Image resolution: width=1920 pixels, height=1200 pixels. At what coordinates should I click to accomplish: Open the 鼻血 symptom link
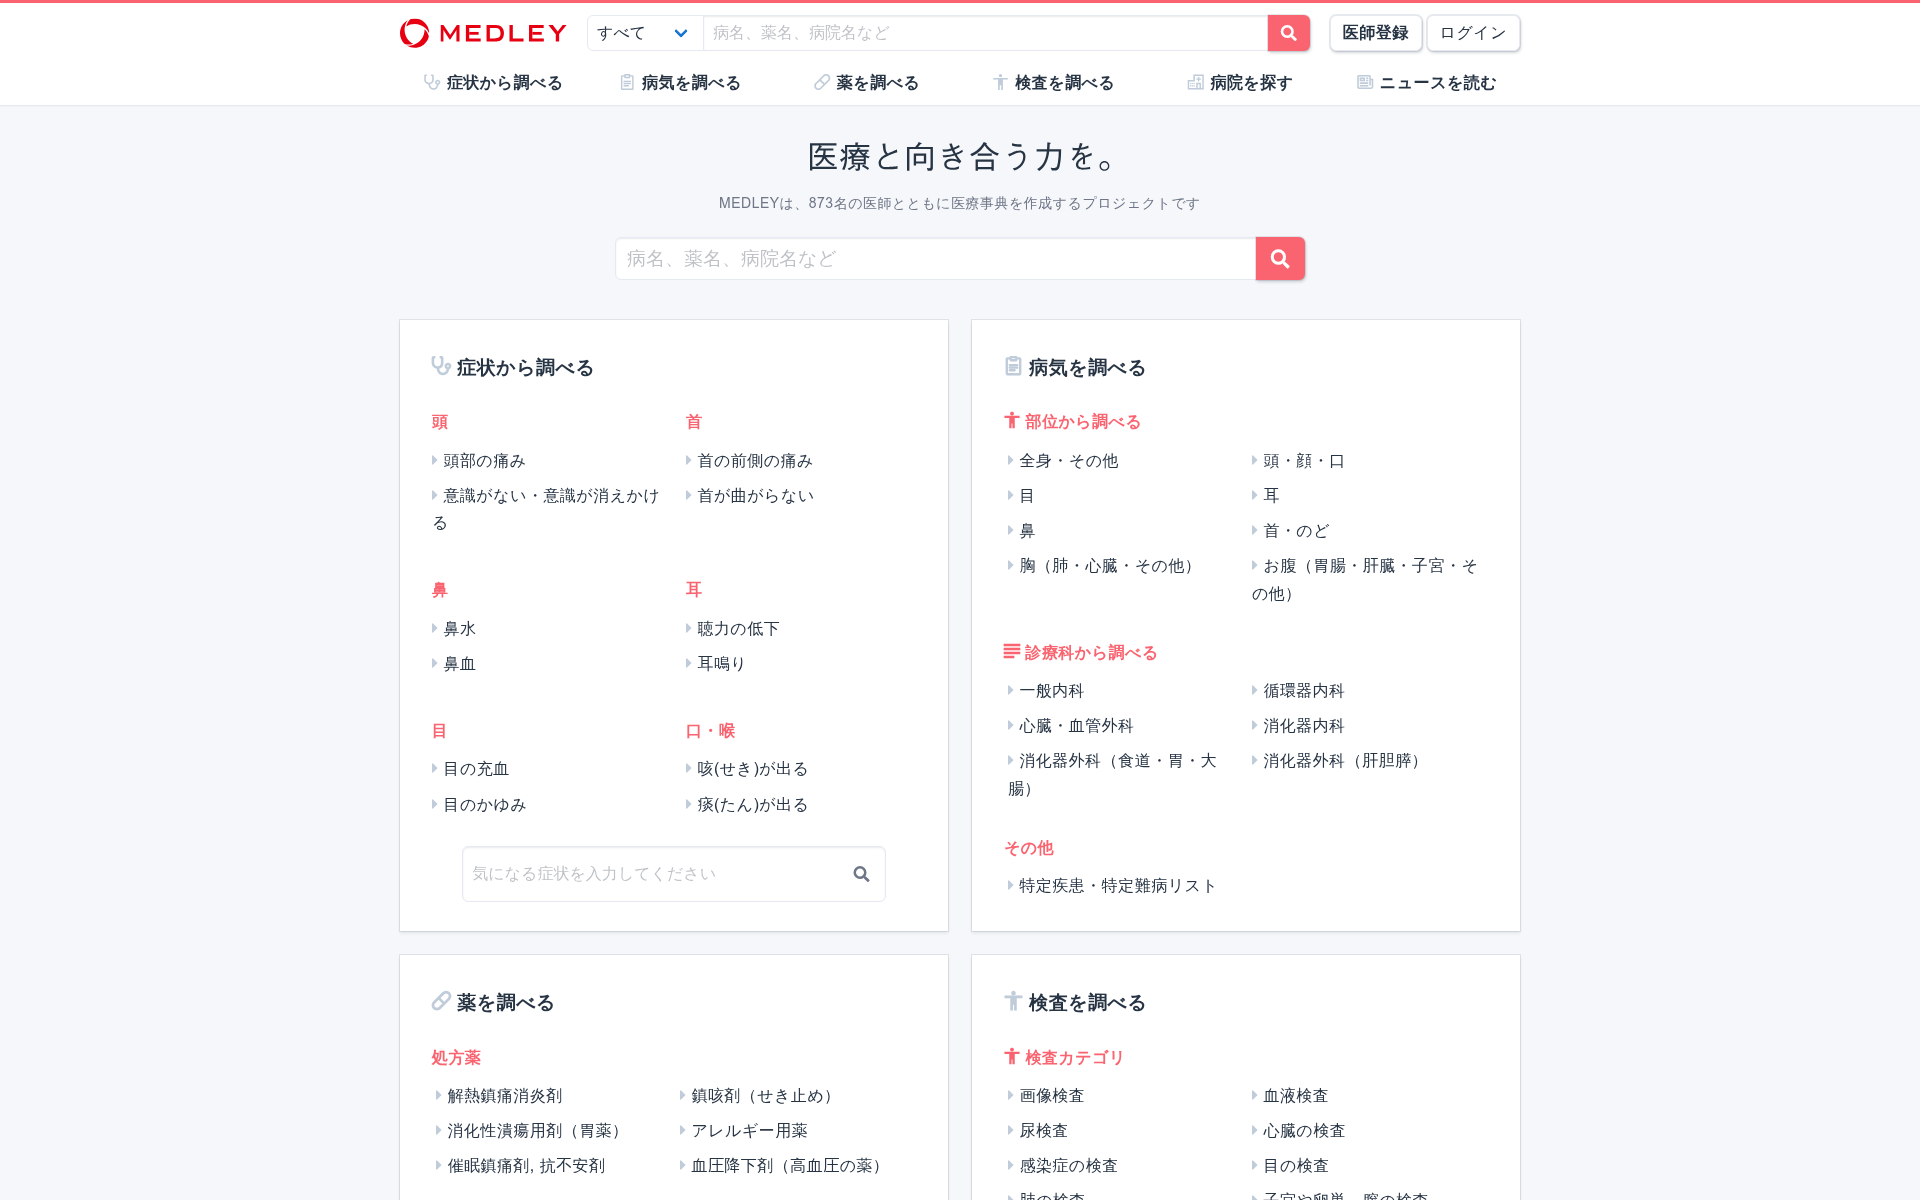(x=459, y=664)
